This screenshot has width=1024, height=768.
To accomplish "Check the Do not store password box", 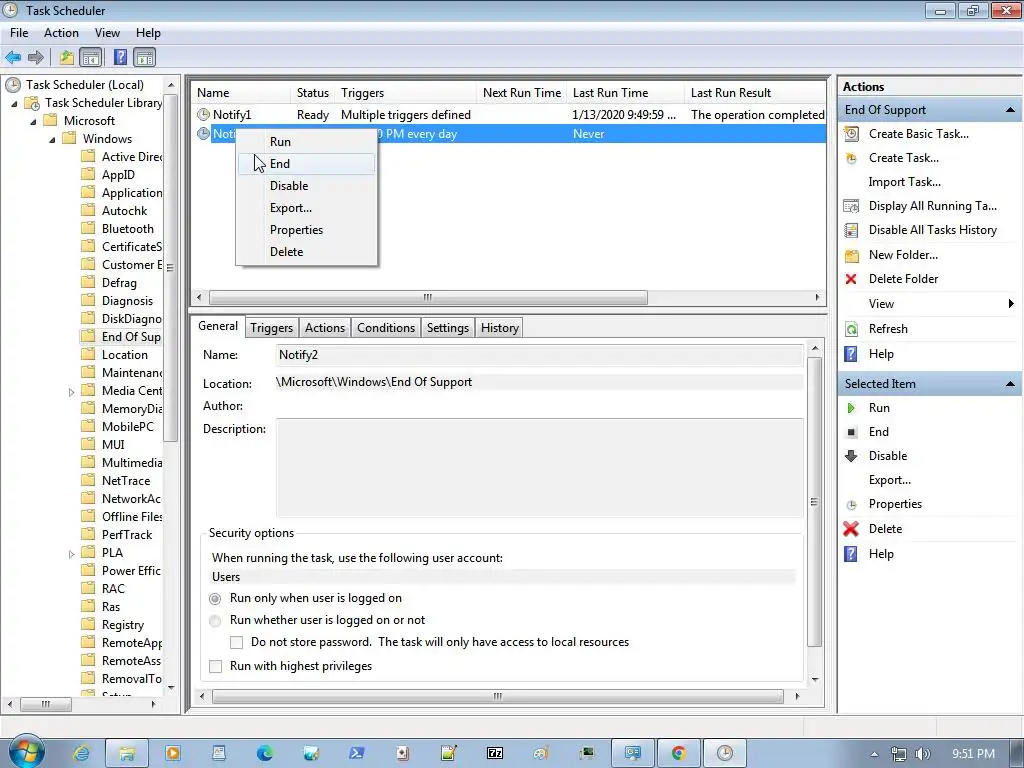I will click(x=236, y=643).
